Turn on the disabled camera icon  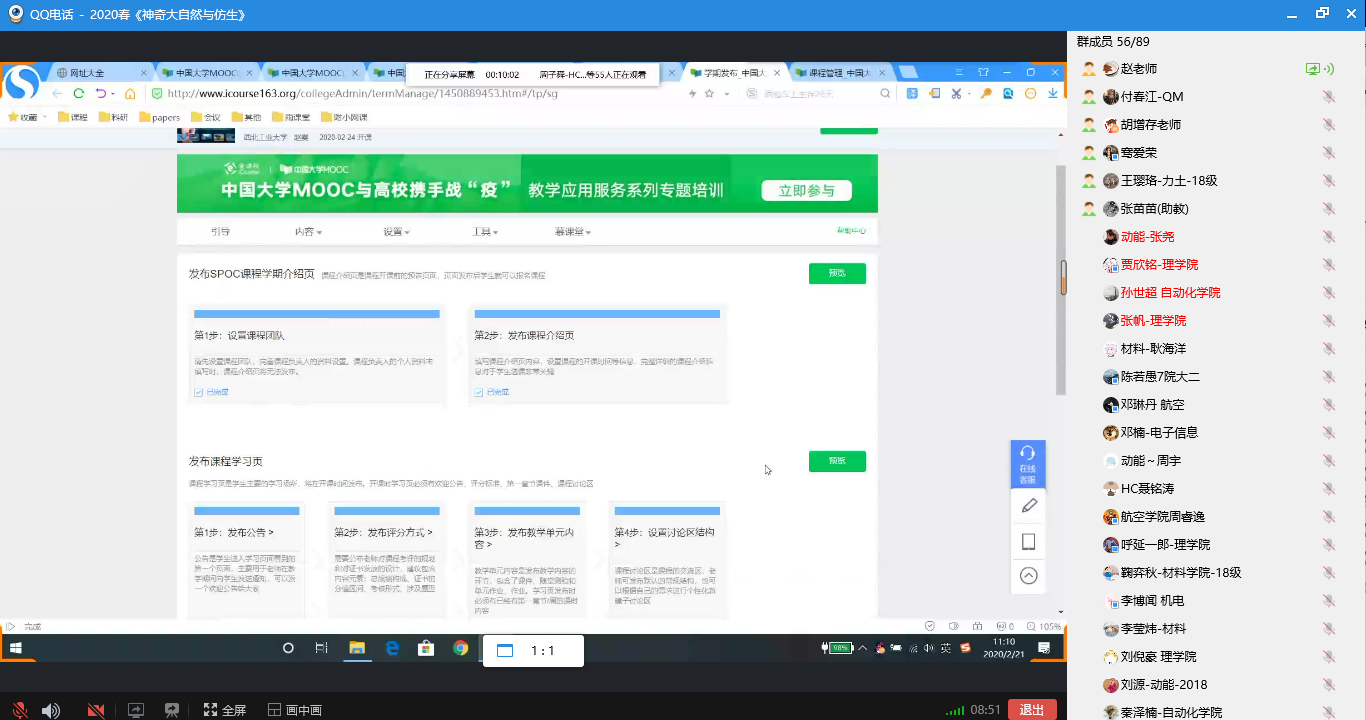(x=96, y=710)
